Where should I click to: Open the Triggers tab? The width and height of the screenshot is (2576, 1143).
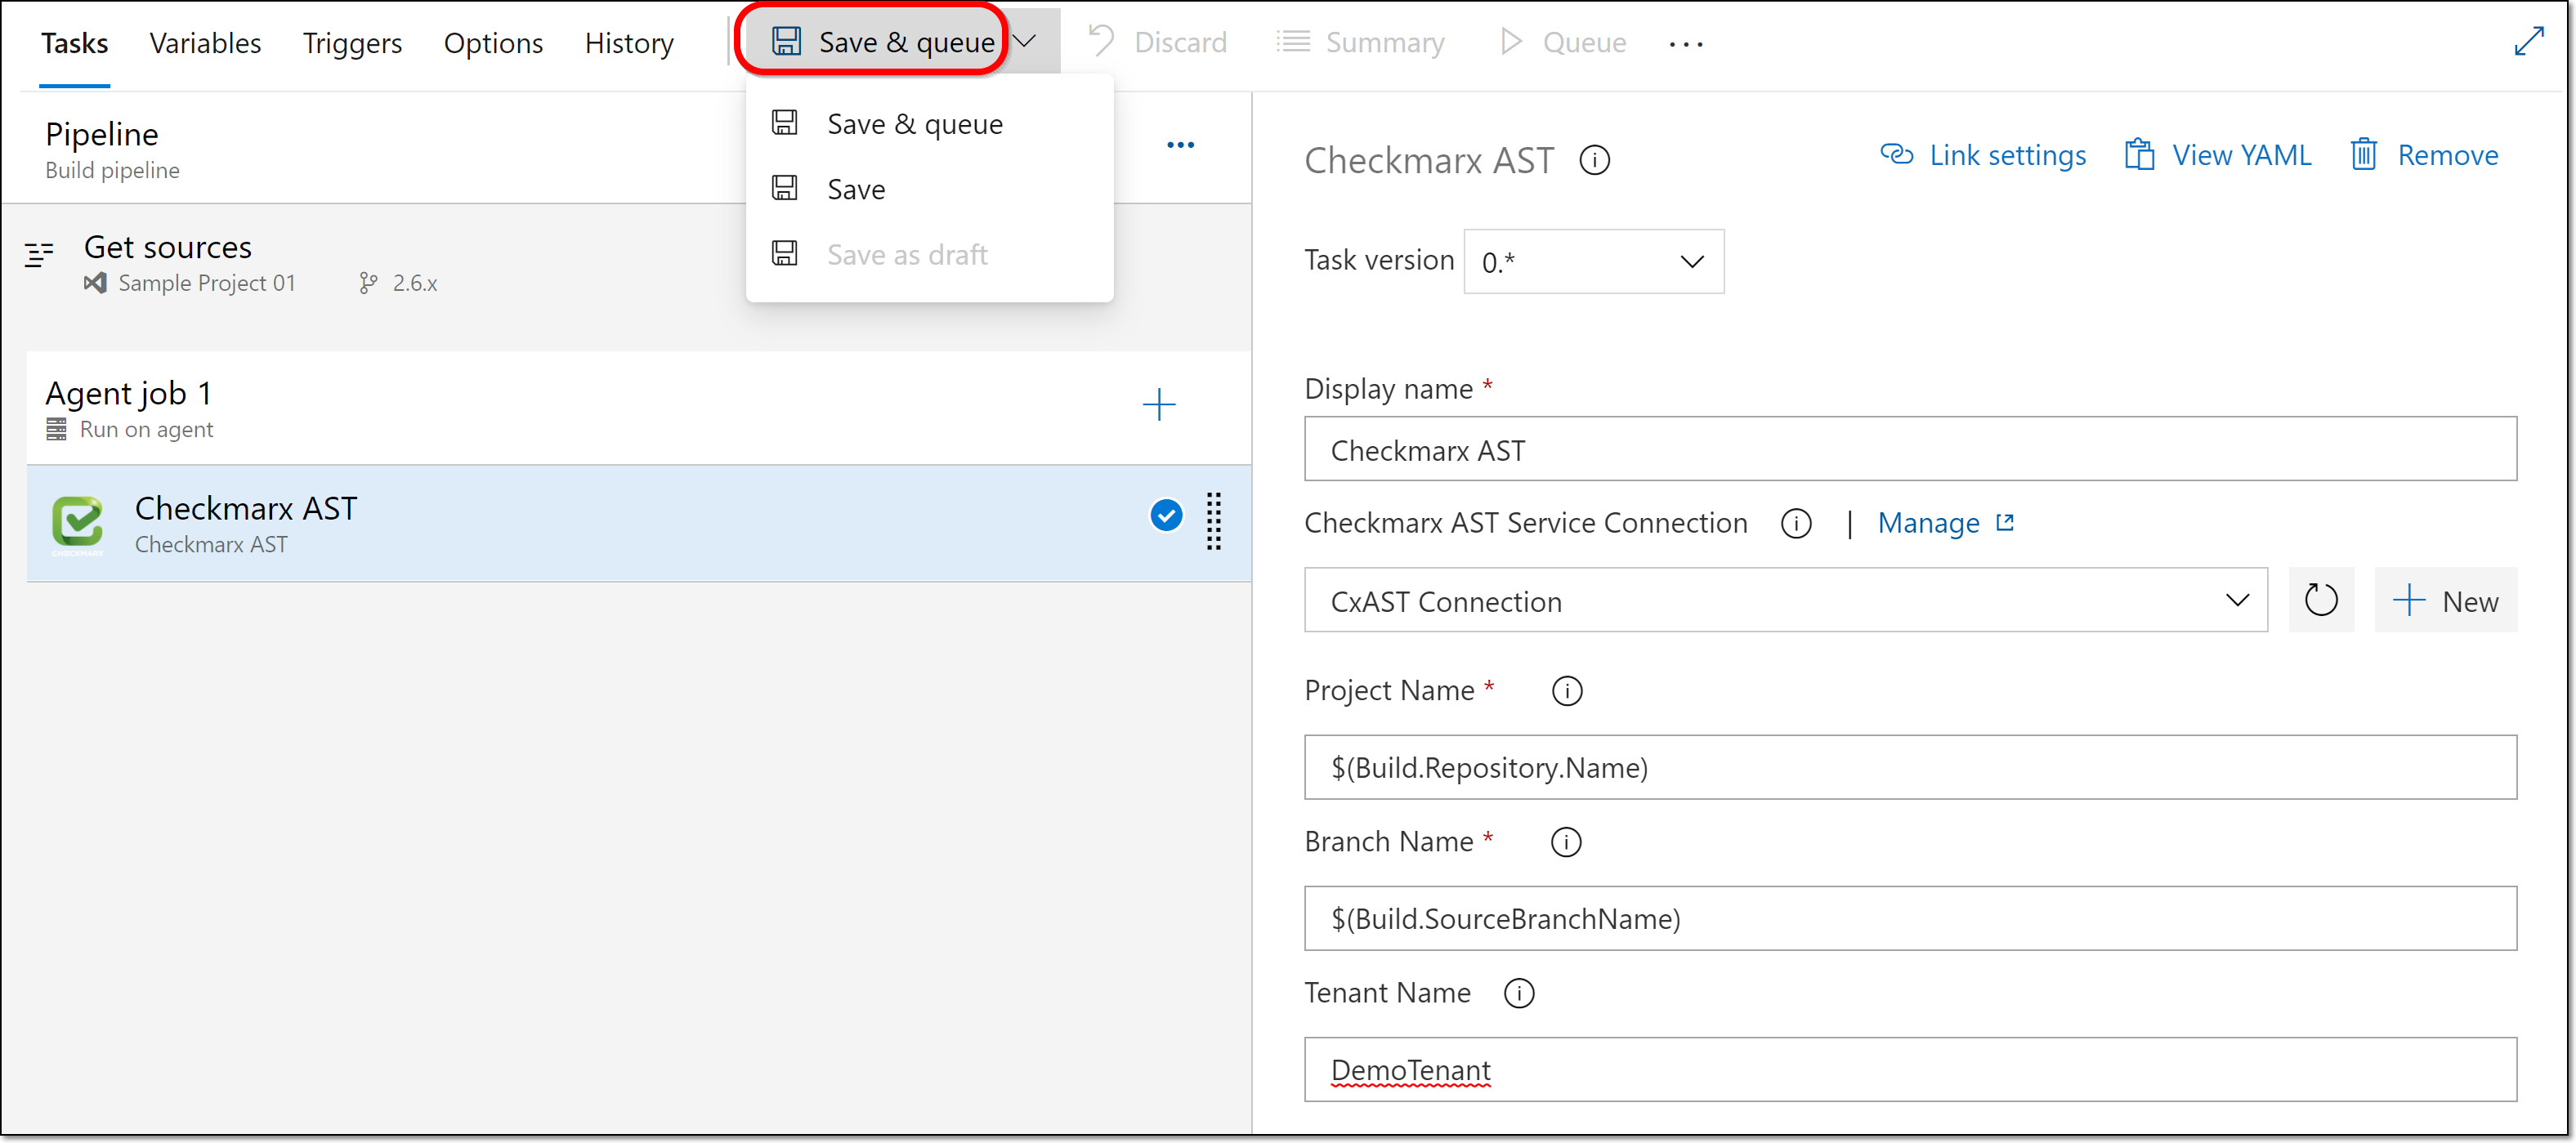pos(352,43)
